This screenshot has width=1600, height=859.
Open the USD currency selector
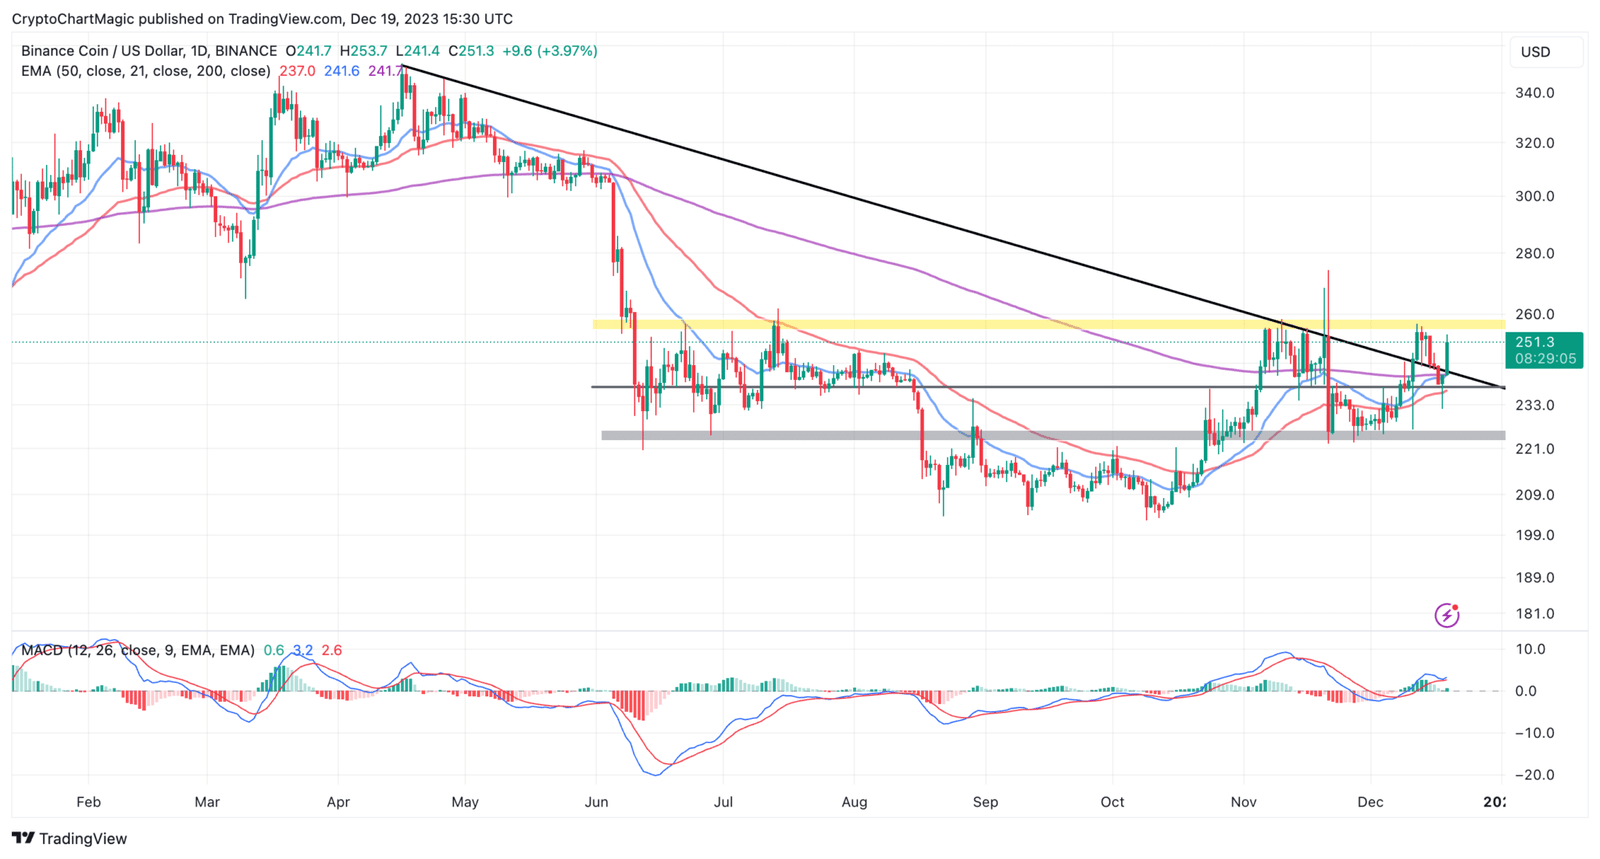coord(1535,52)
